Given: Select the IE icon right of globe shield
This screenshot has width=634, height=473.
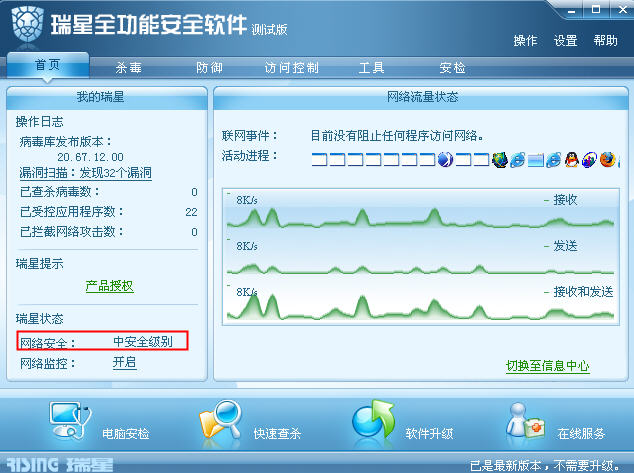Looking at the screenshot, I should click(x=518, y=160).
